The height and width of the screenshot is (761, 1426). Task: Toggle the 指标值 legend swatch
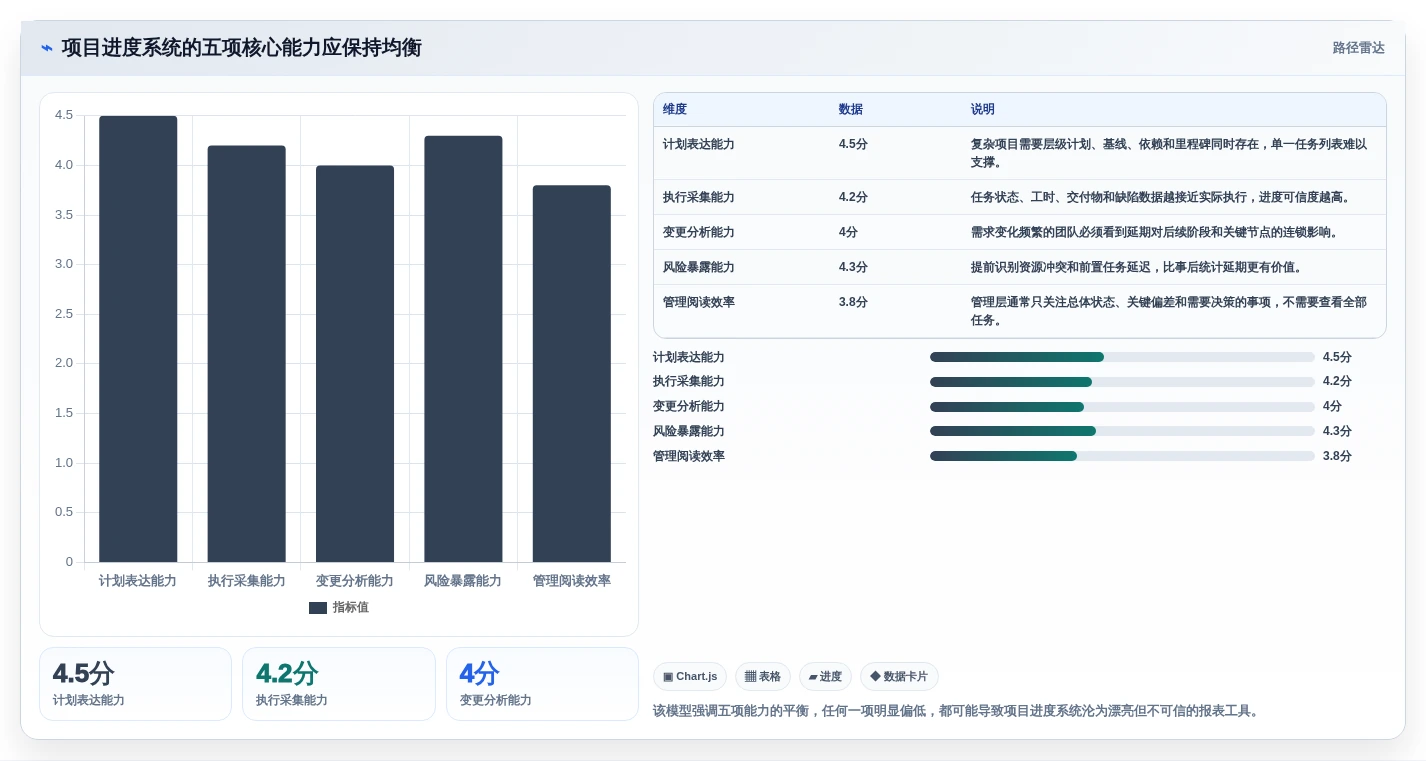point(318,608)
